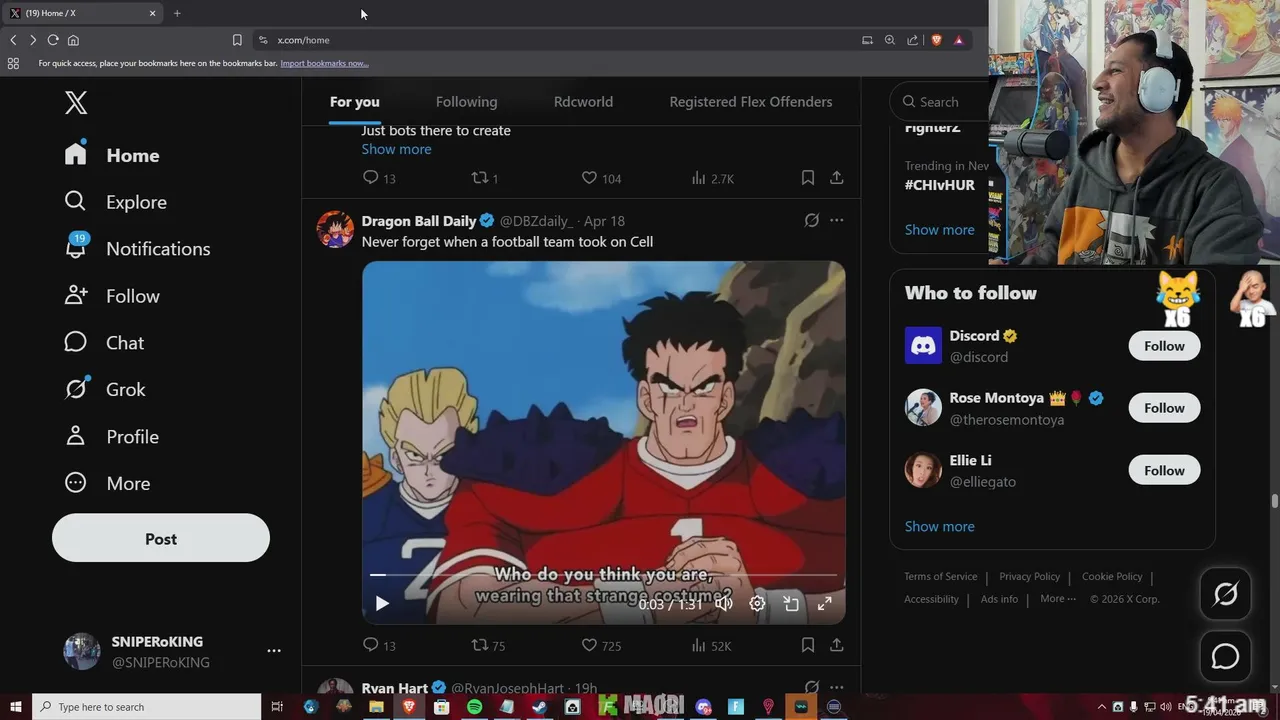Image resolution: width=1280 pixels, height=720 pixels.
Task: Bookmark this page in the browser toolbar
Action: pyautogui.click(x=237, y=40)
